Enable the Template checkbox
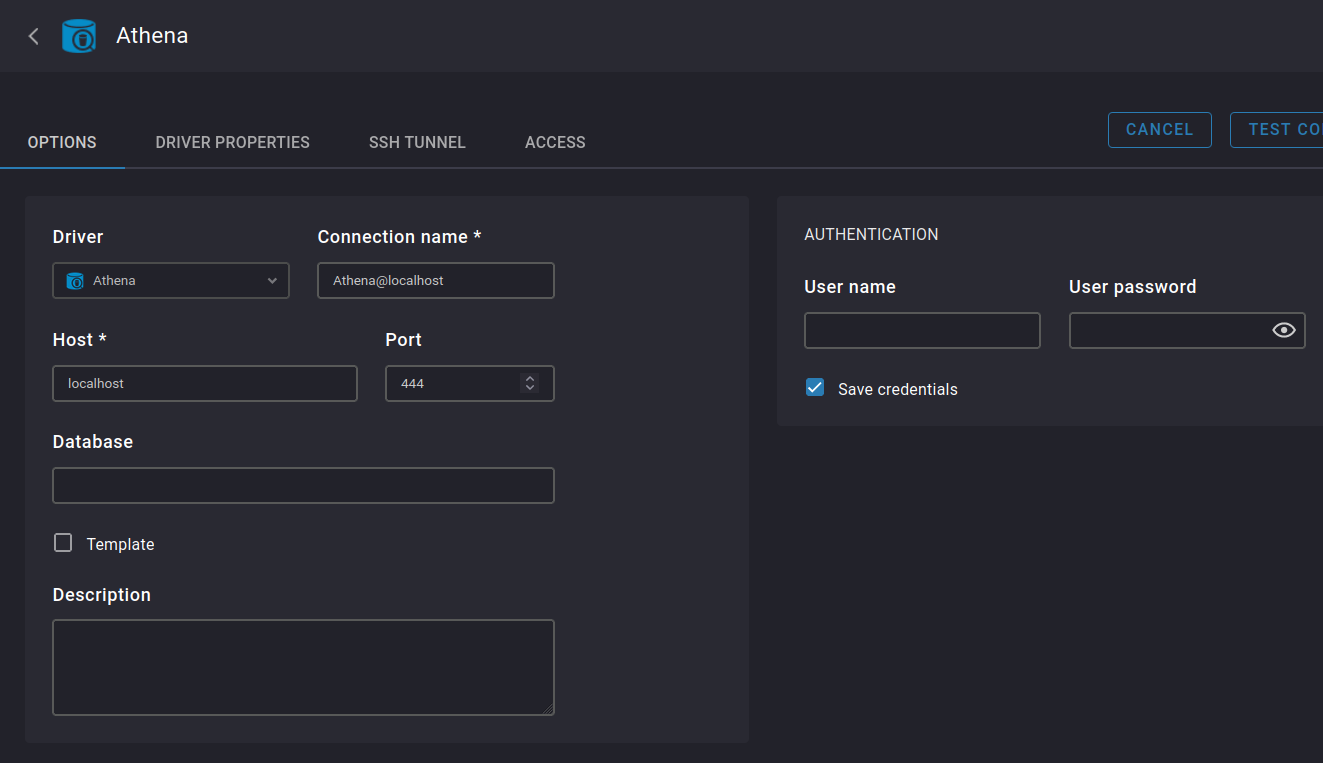The image size is (1323, 763). [62, 542]
